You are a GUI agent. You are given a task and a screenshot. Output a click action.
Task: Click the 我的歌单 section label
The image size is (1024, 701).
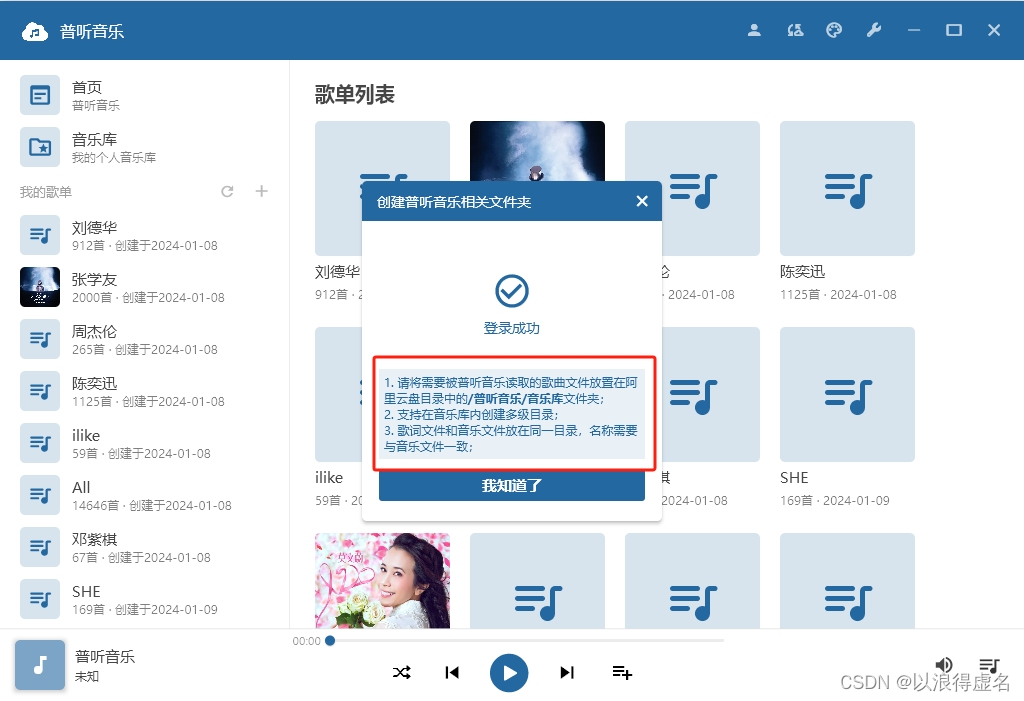pos(46,192)
